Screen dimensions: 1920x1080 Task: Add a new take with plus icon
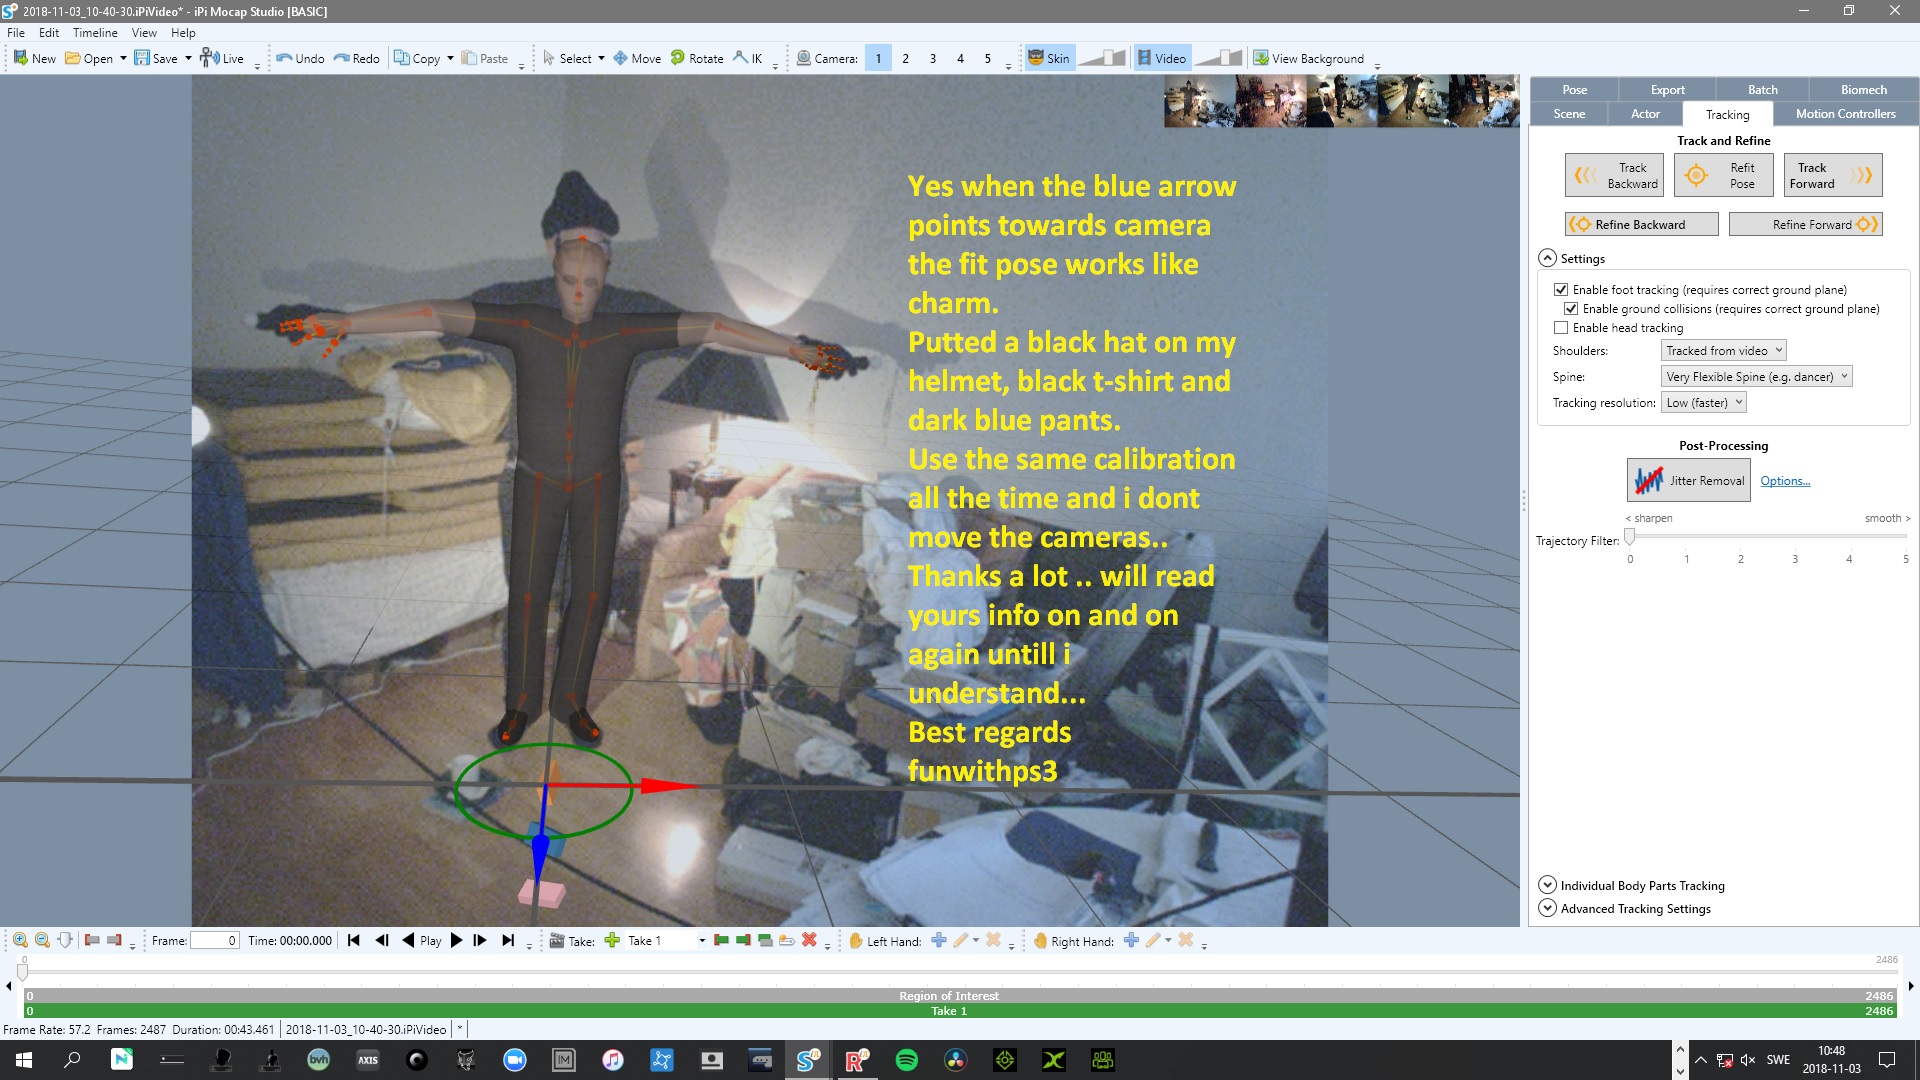pyautogui.click(x=612, y=940)
